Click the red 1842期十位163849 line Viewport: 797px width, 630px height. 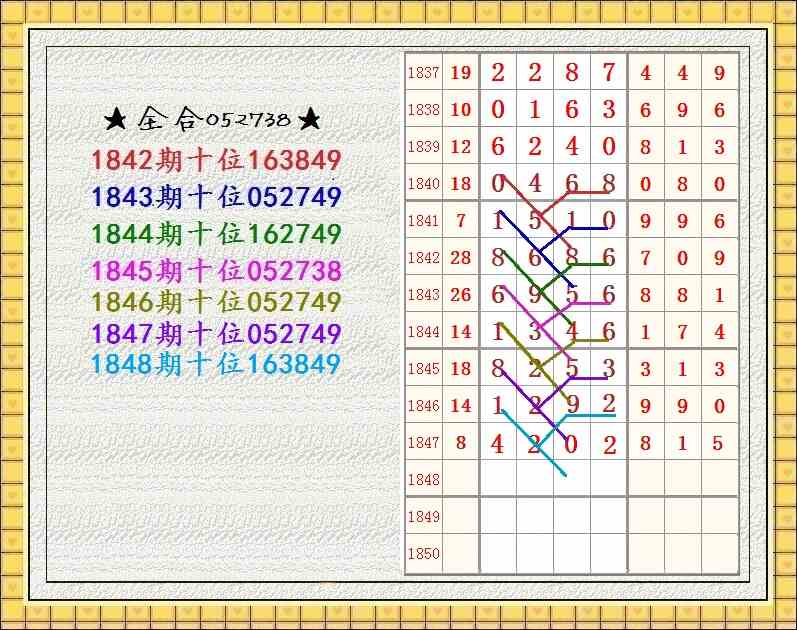point(216,160)
